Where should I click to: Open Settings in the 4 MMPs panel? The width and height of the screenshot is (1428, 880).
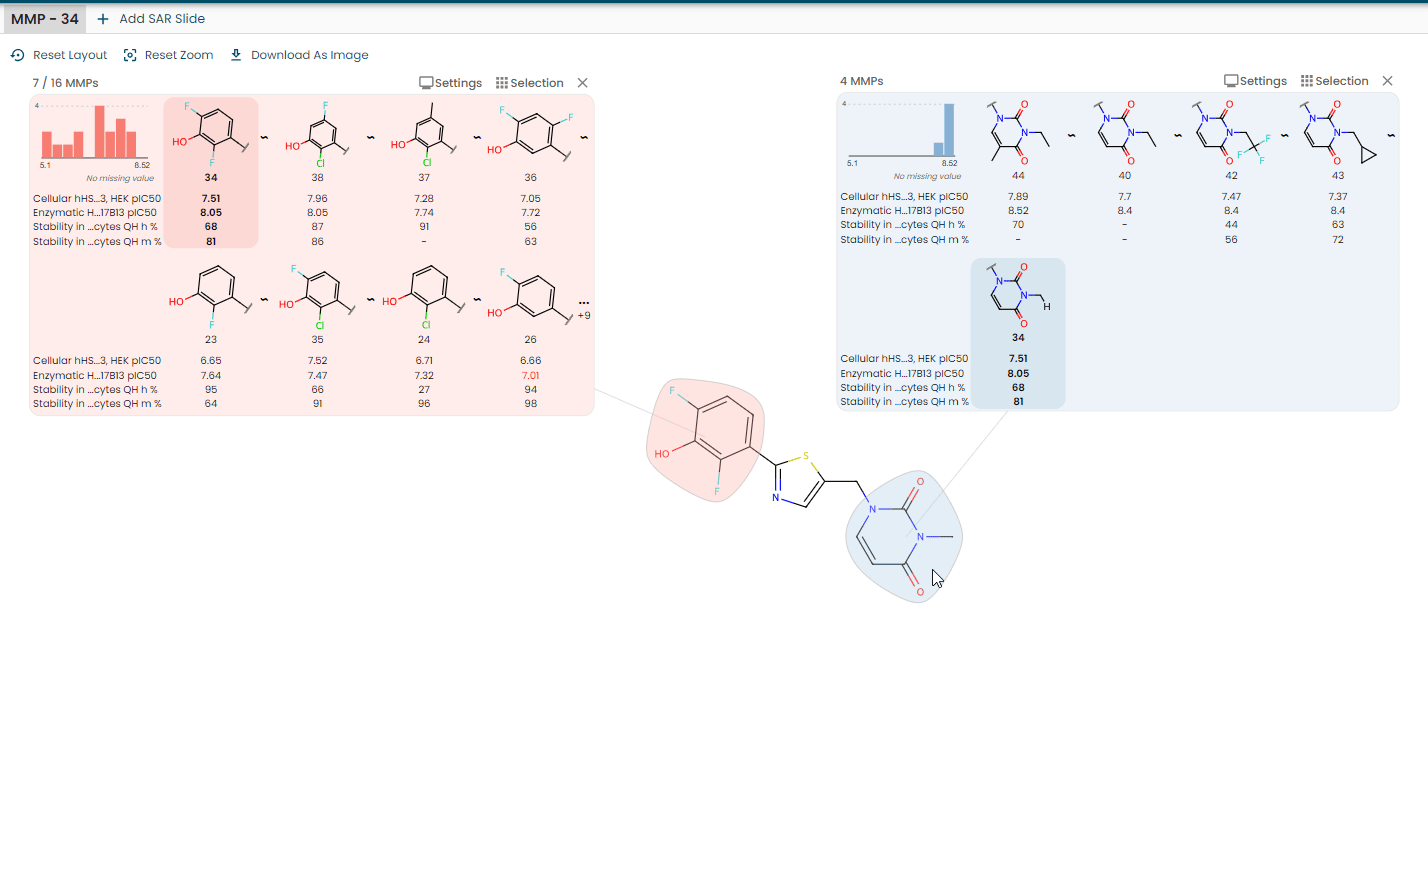1255,81
